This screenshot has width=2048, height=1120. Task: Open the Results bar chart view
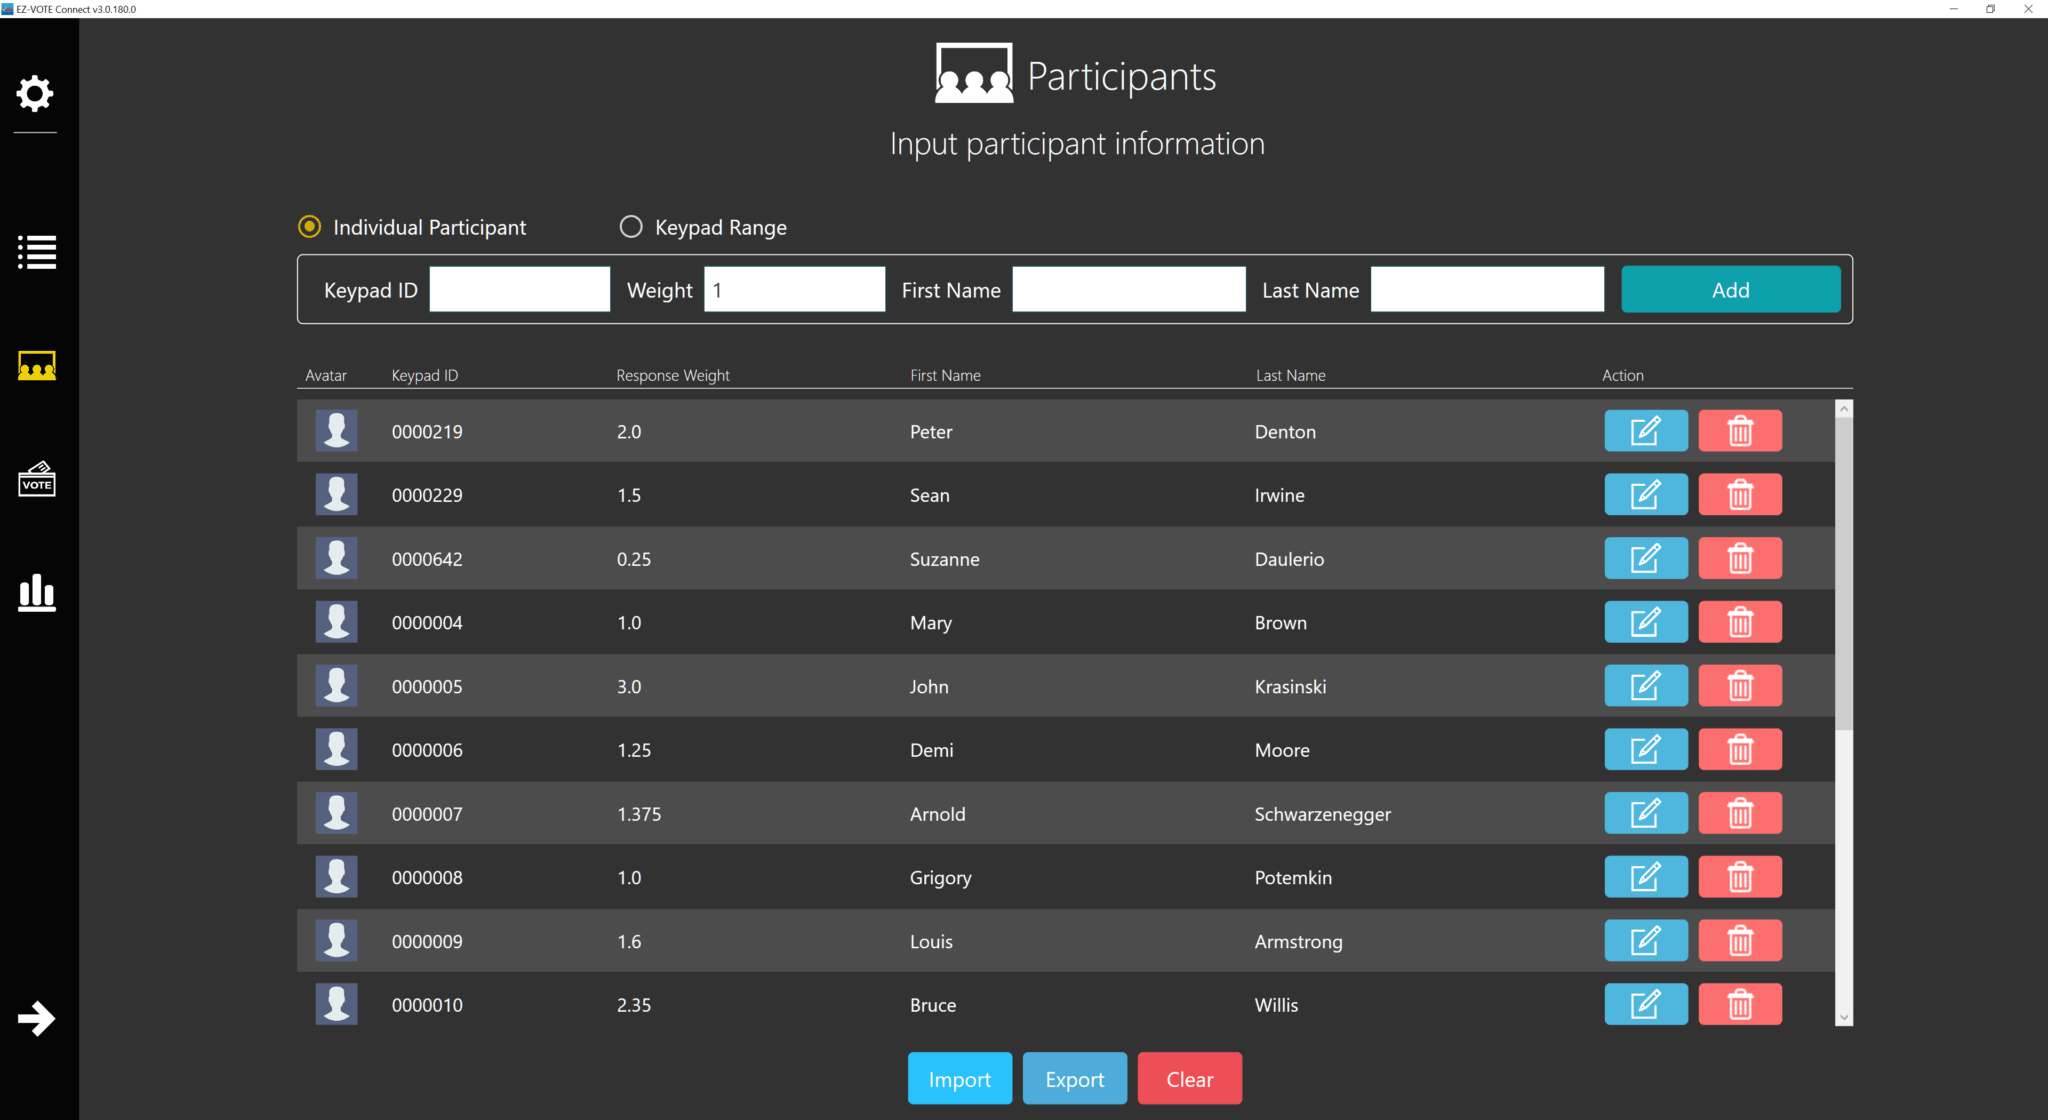[36, 593]
